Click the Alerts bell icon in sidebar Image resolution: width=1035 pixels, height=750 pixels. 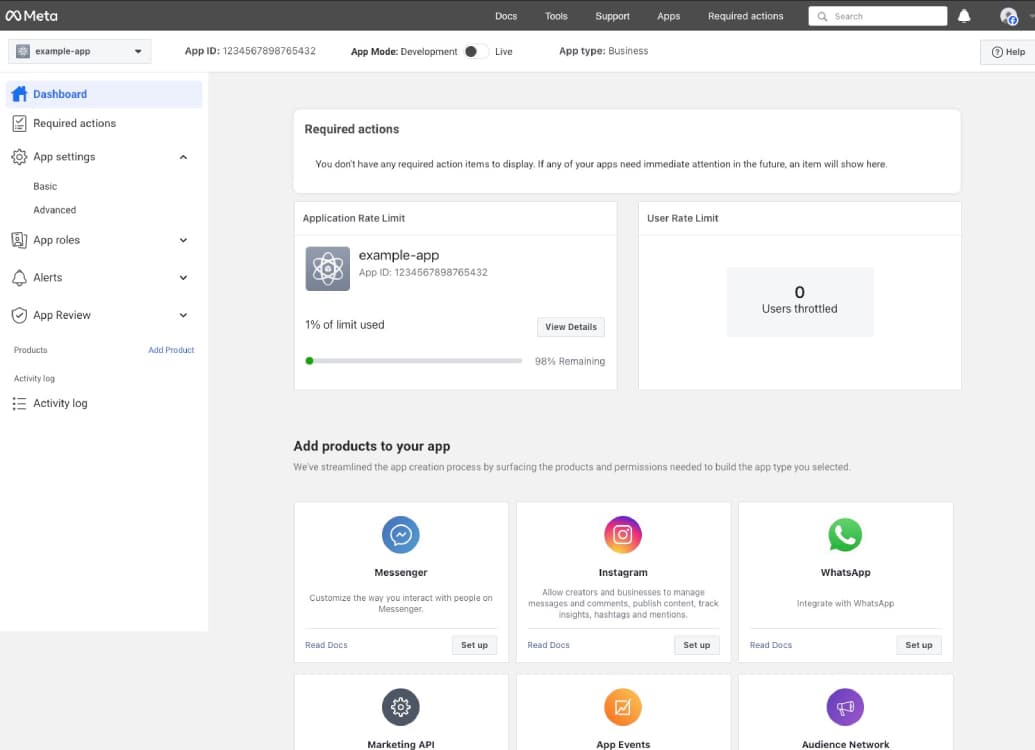tap(20, 277)
